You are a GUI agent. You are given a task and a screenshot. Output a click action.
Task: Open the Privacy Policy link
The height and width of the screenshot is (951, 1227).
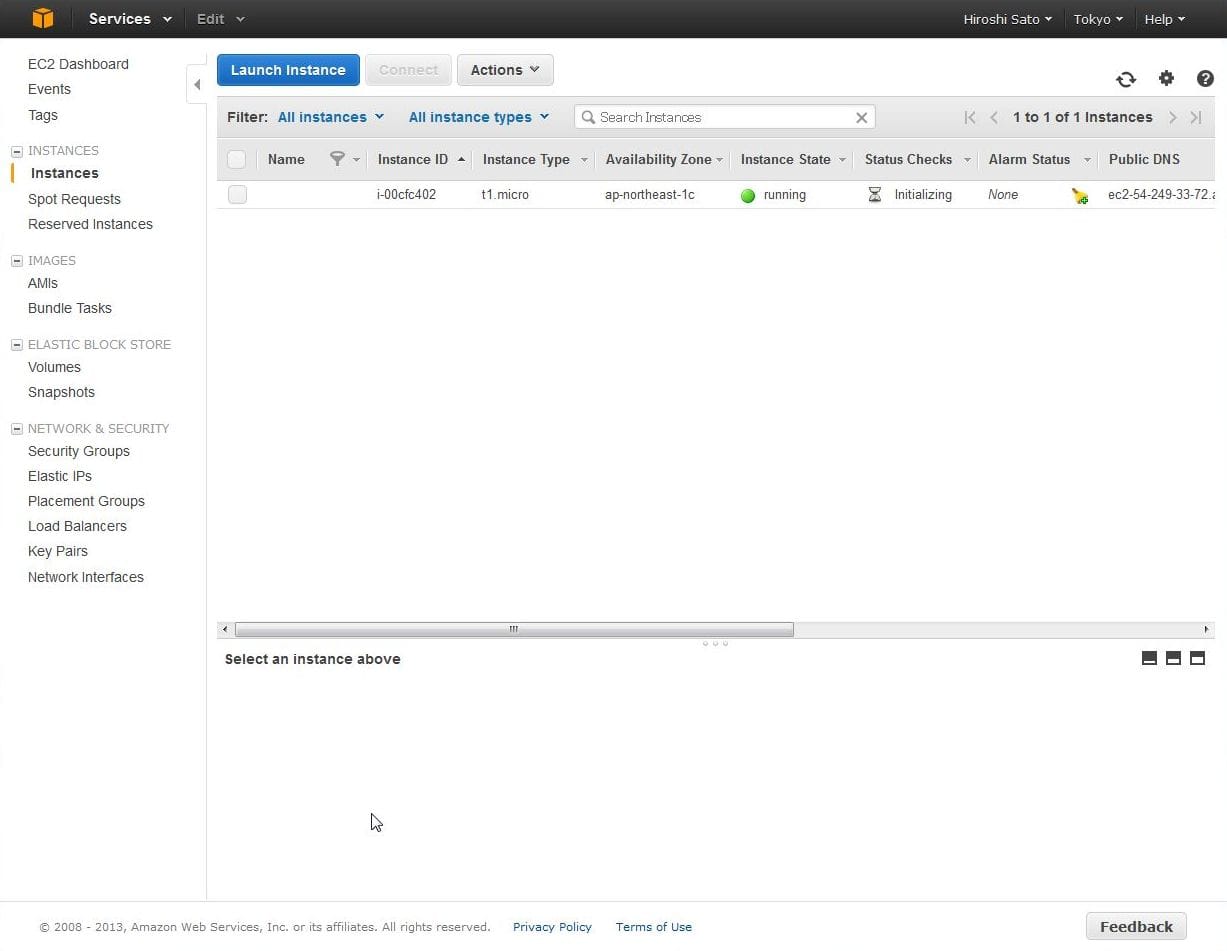point(552,927)
